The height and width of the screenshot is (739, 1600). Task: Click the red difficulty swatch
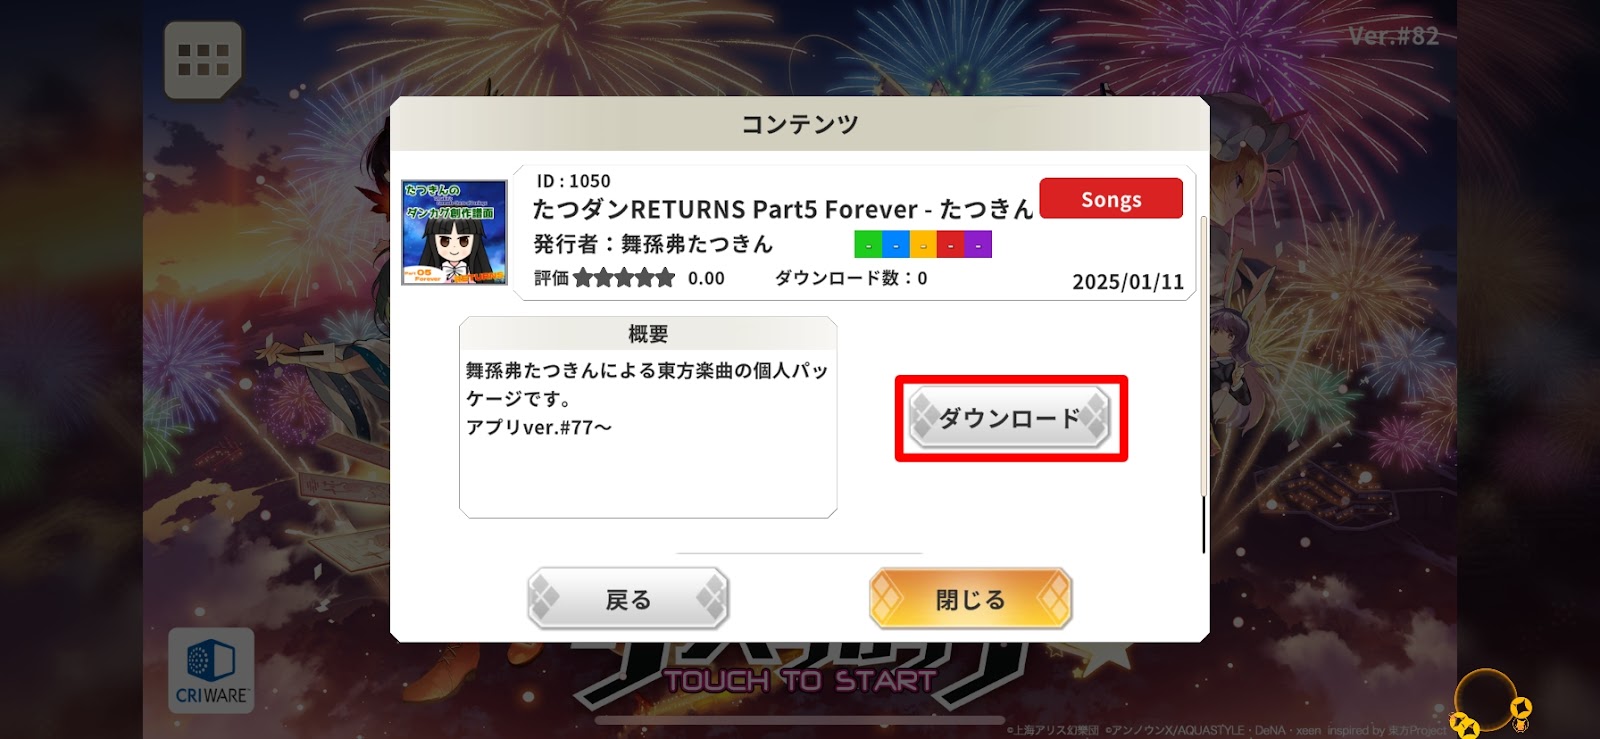[x=951, y=245]
